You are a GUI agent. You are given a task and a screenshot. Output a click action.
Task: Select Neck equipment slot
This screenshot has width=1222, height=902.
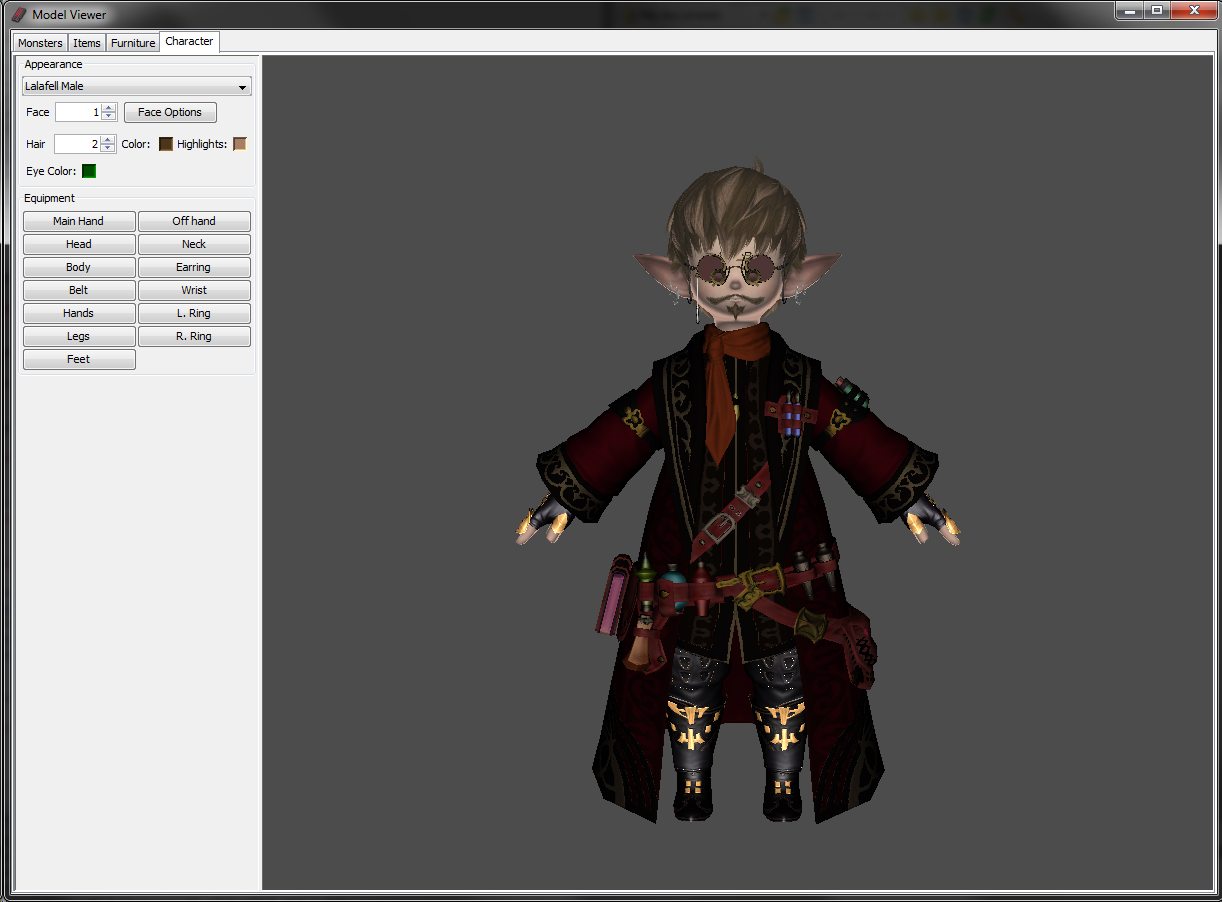tap(194, 244)
